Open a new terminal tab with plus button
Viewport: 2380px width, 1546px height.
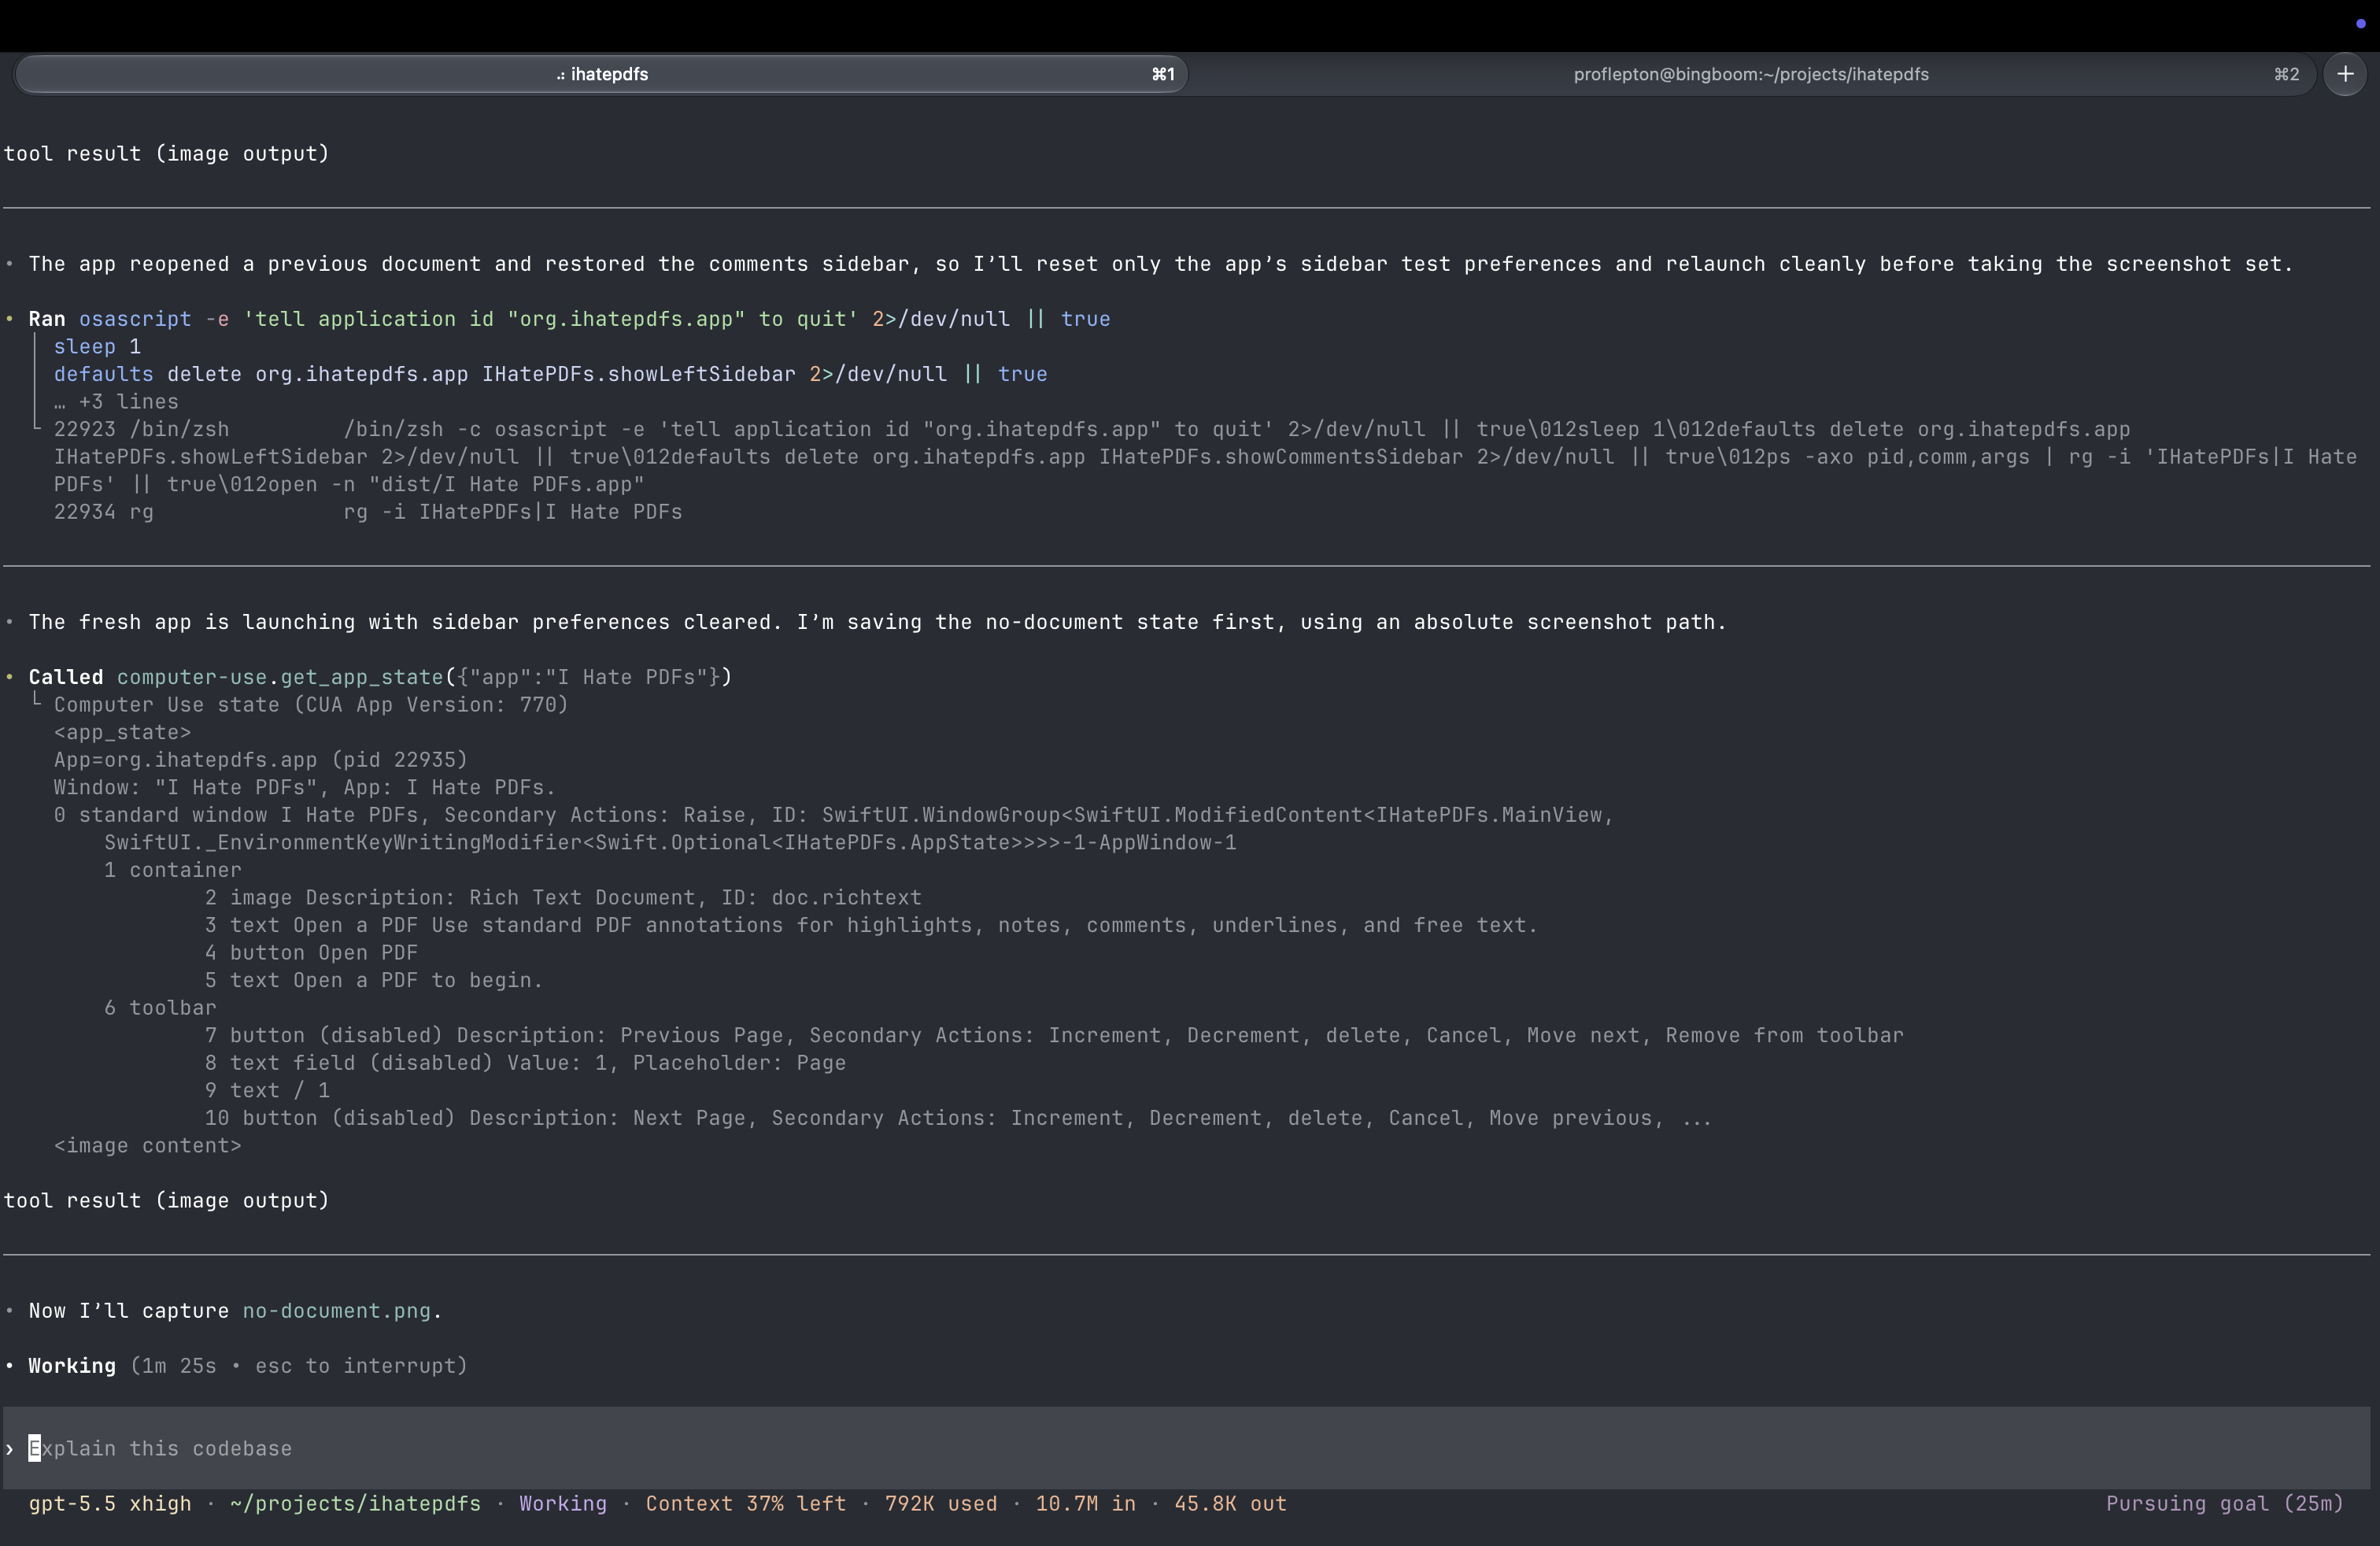(x=2345, y=74)
